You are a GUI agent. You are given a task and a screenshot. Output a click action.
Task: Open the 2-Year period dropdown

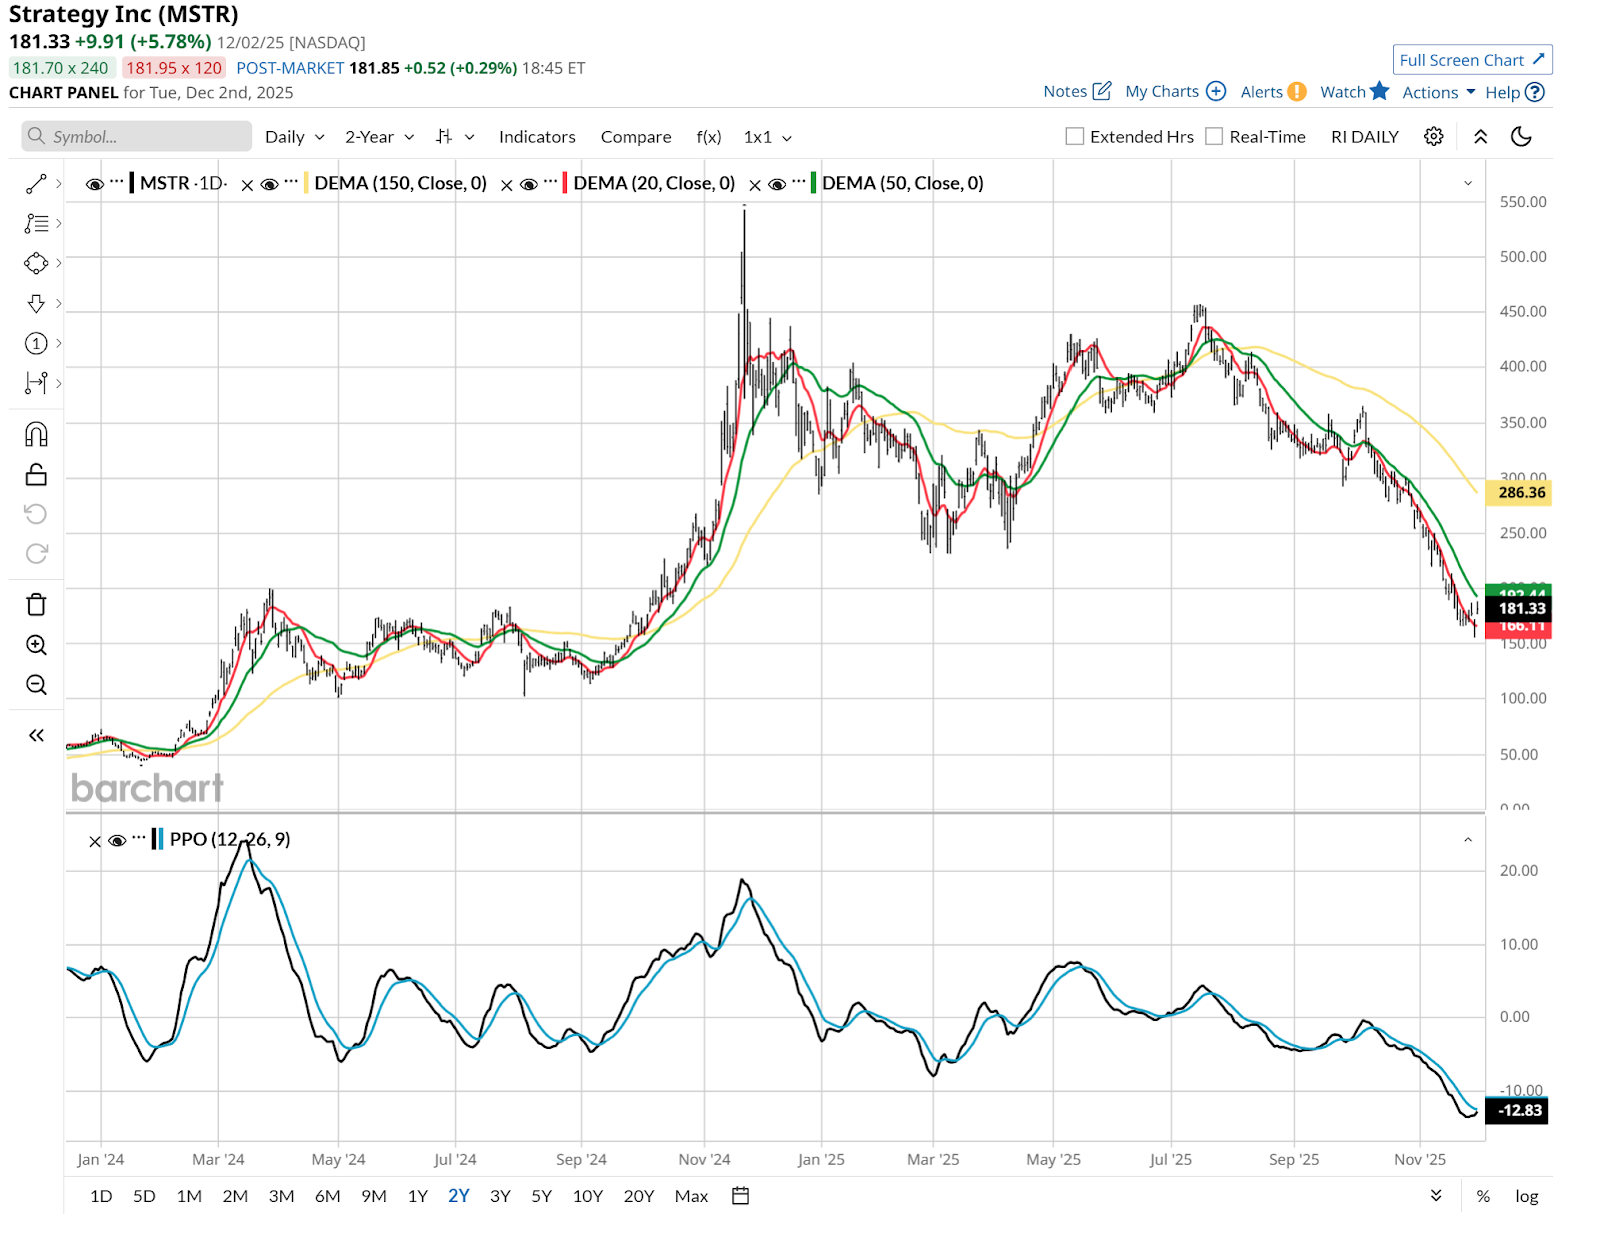pyautogui.click(x=379, y=137)
